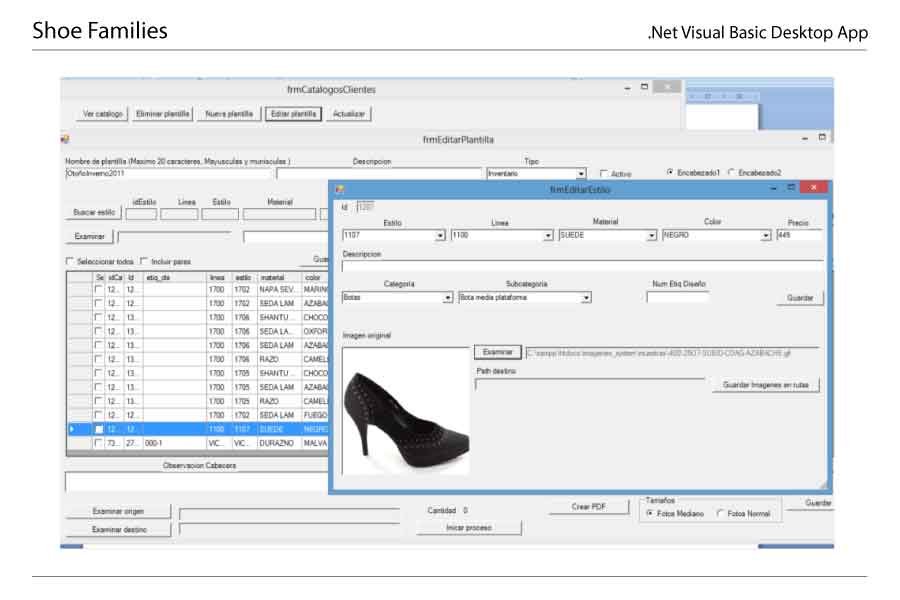Expand the Material combo box showing SUEDE
This screenshot has height=600, width=900.
[x=652, y=236]
